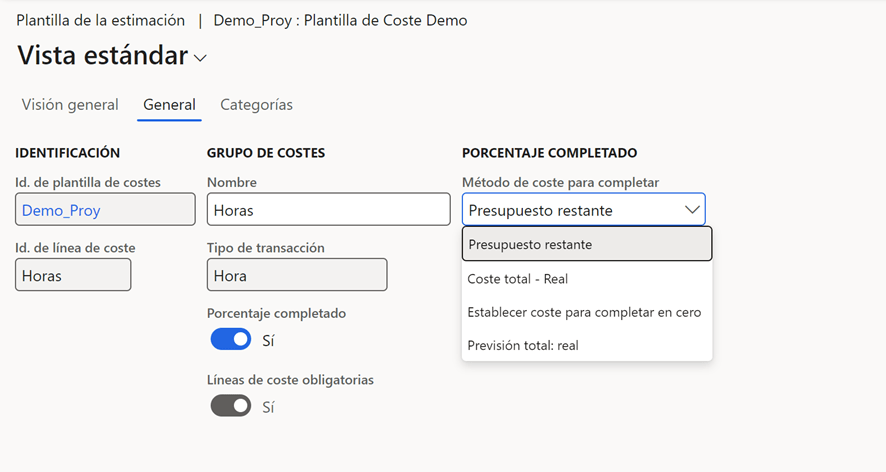Click the Plantilla de la estimación page title
Image resolution: width=886 pixels, height=472 pixels.
pos(100,20)
